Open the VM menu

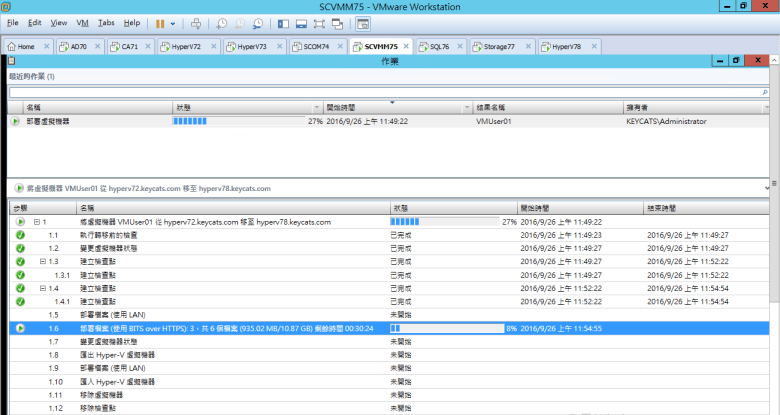pos(83,22)
